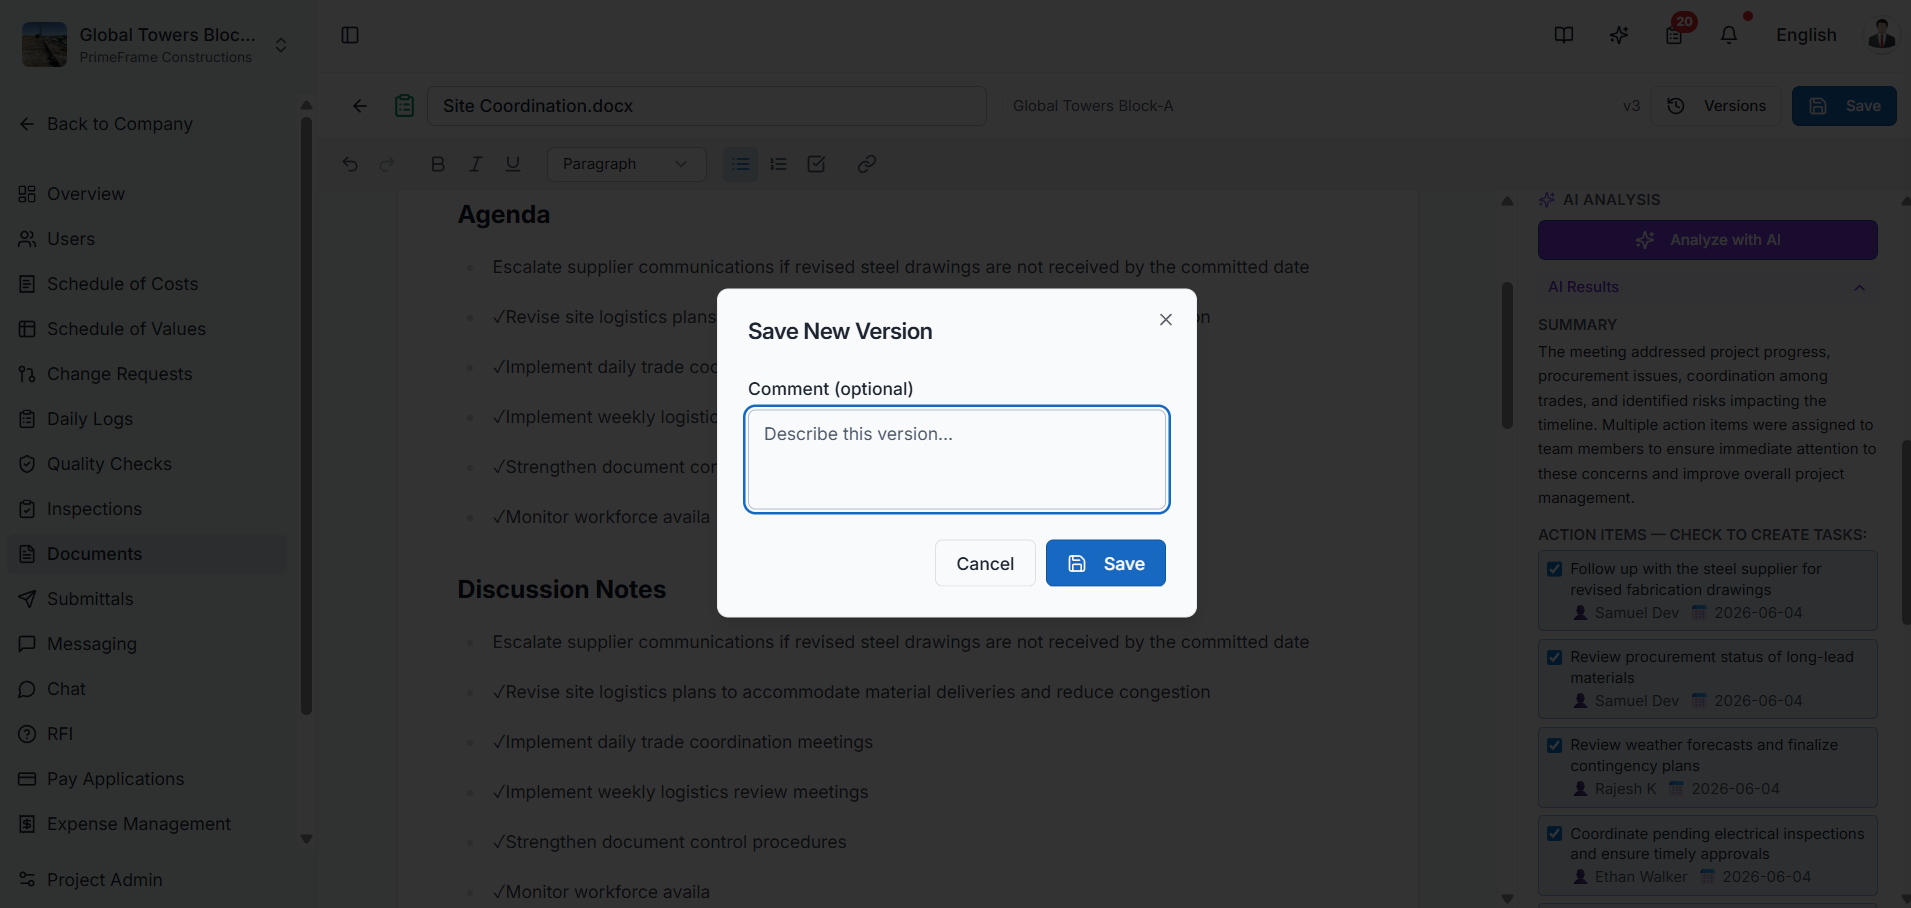Toggle the sidebar panel icon
This screenshot has width=1911, height=908.
350,35
